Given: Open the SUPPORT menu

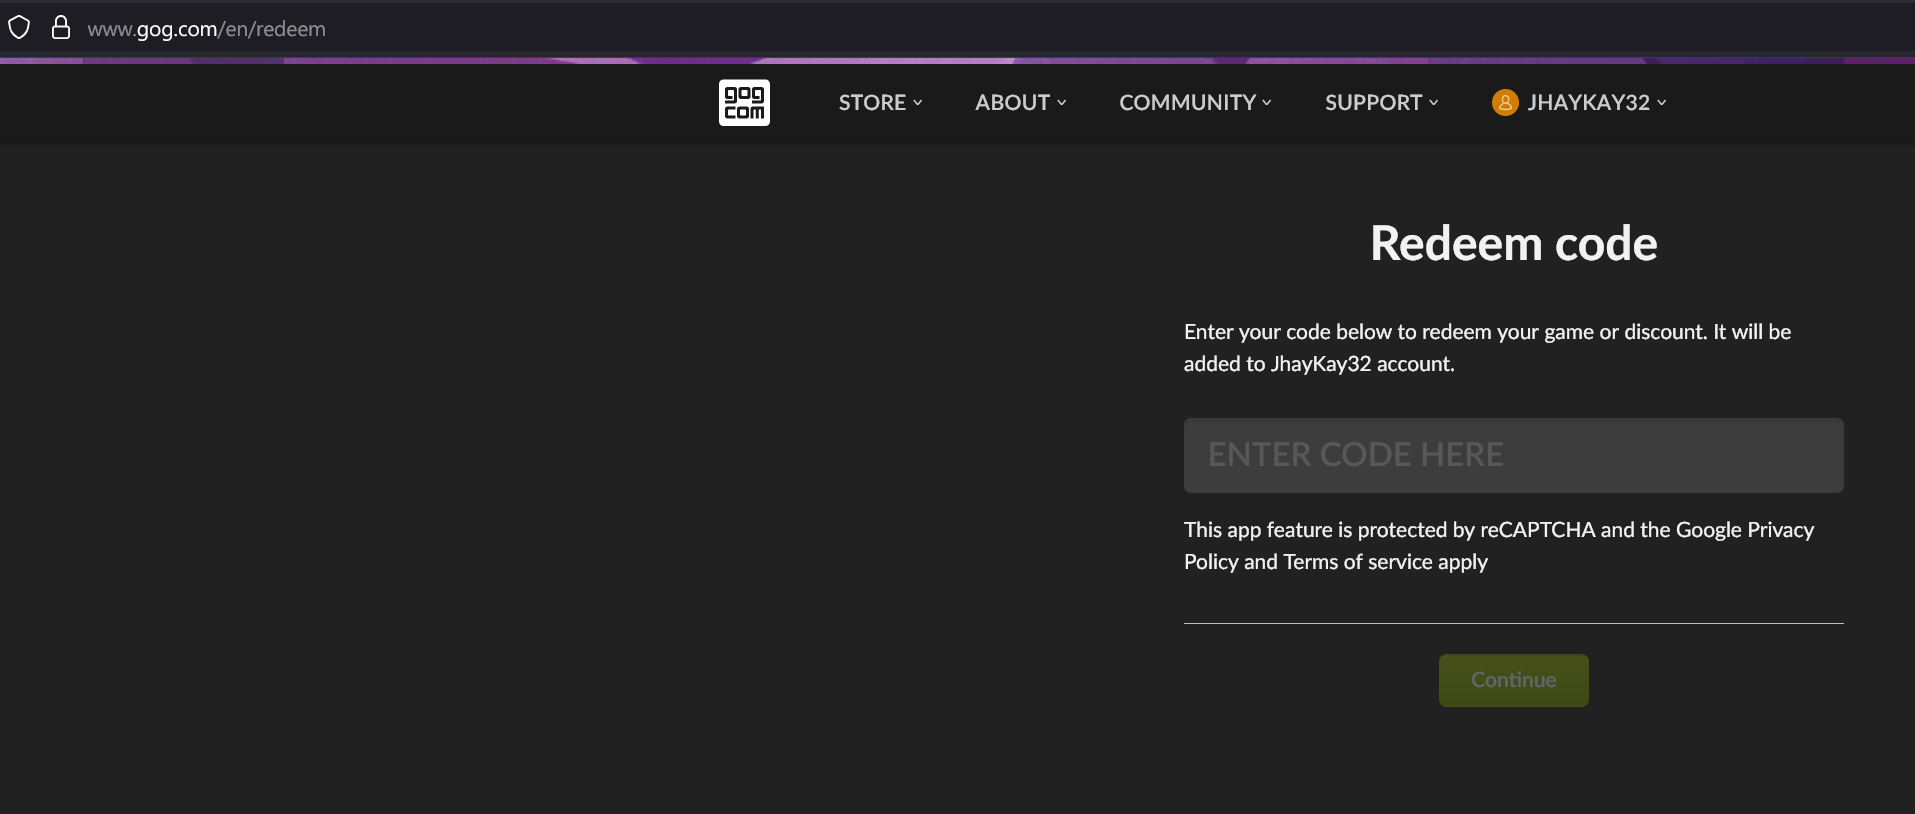Looking at the screenshot, I should tap(1373, 102).
